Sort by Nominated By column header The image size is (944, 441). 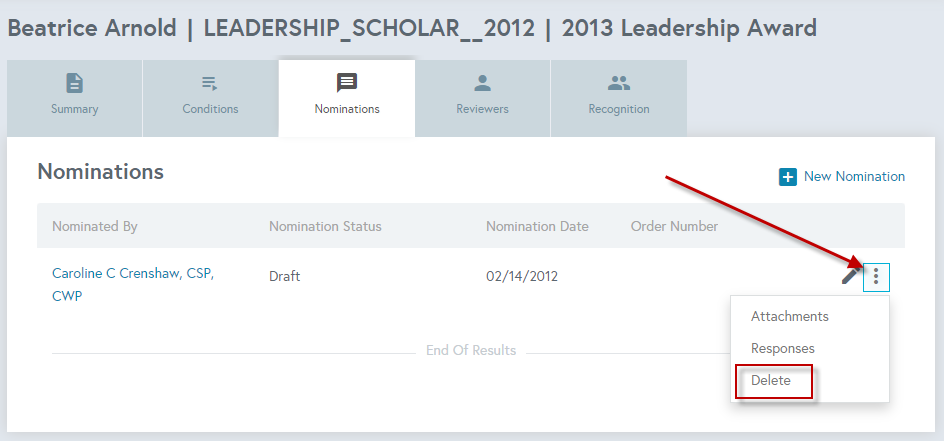point(95,226)
